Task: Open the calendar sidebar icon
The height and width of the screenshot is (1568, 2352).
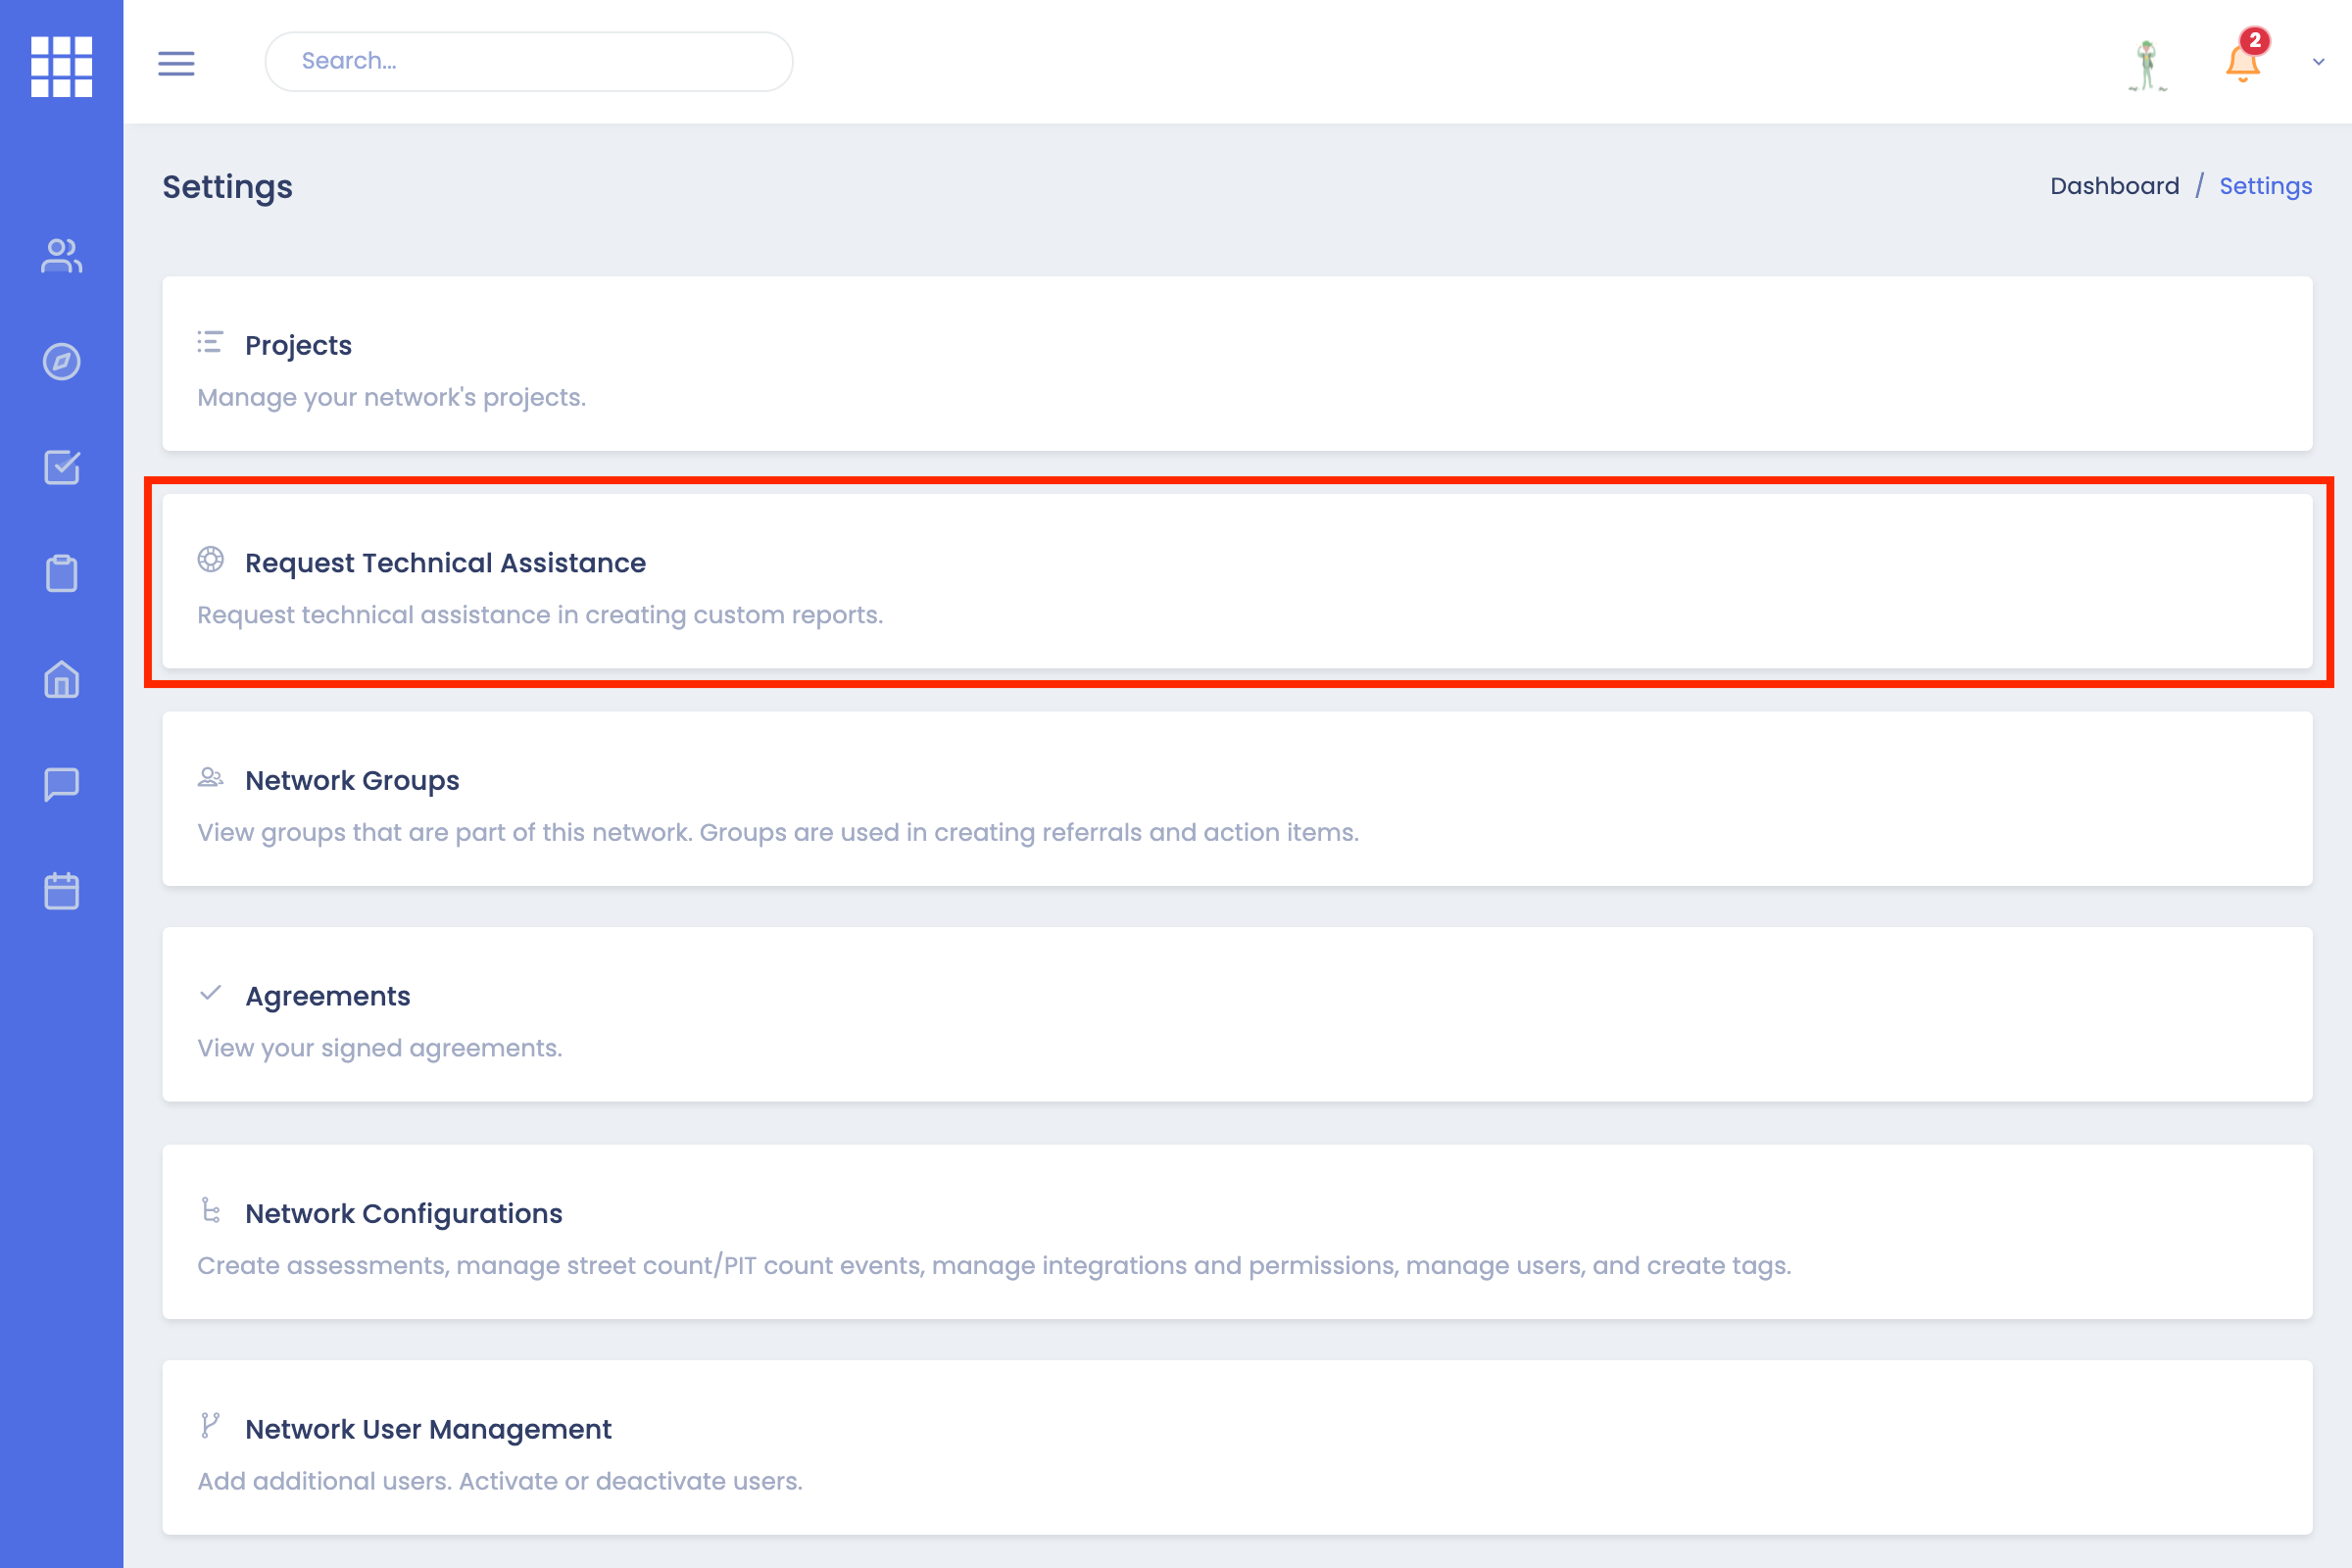Action: coord(61,891)
